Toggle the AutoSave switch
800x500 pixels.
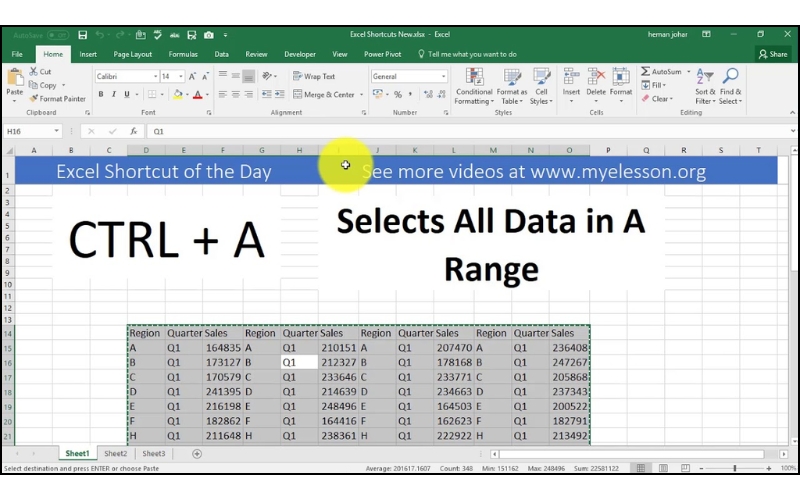tap(57, 35)
